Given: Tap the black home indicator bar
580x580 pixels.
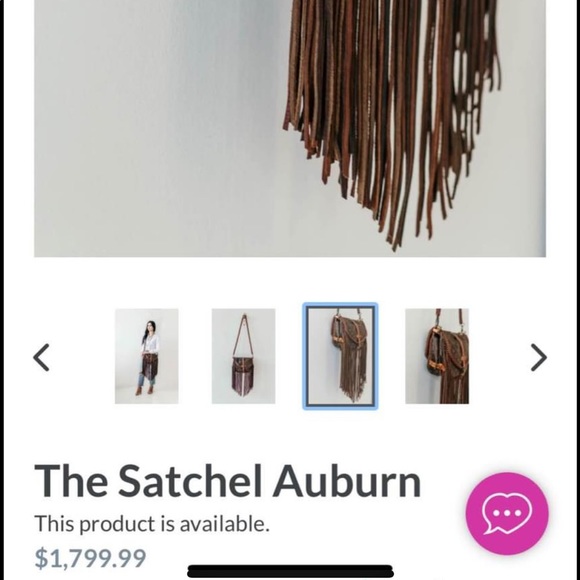Looking at the screenshot, I should pos(290,571).
